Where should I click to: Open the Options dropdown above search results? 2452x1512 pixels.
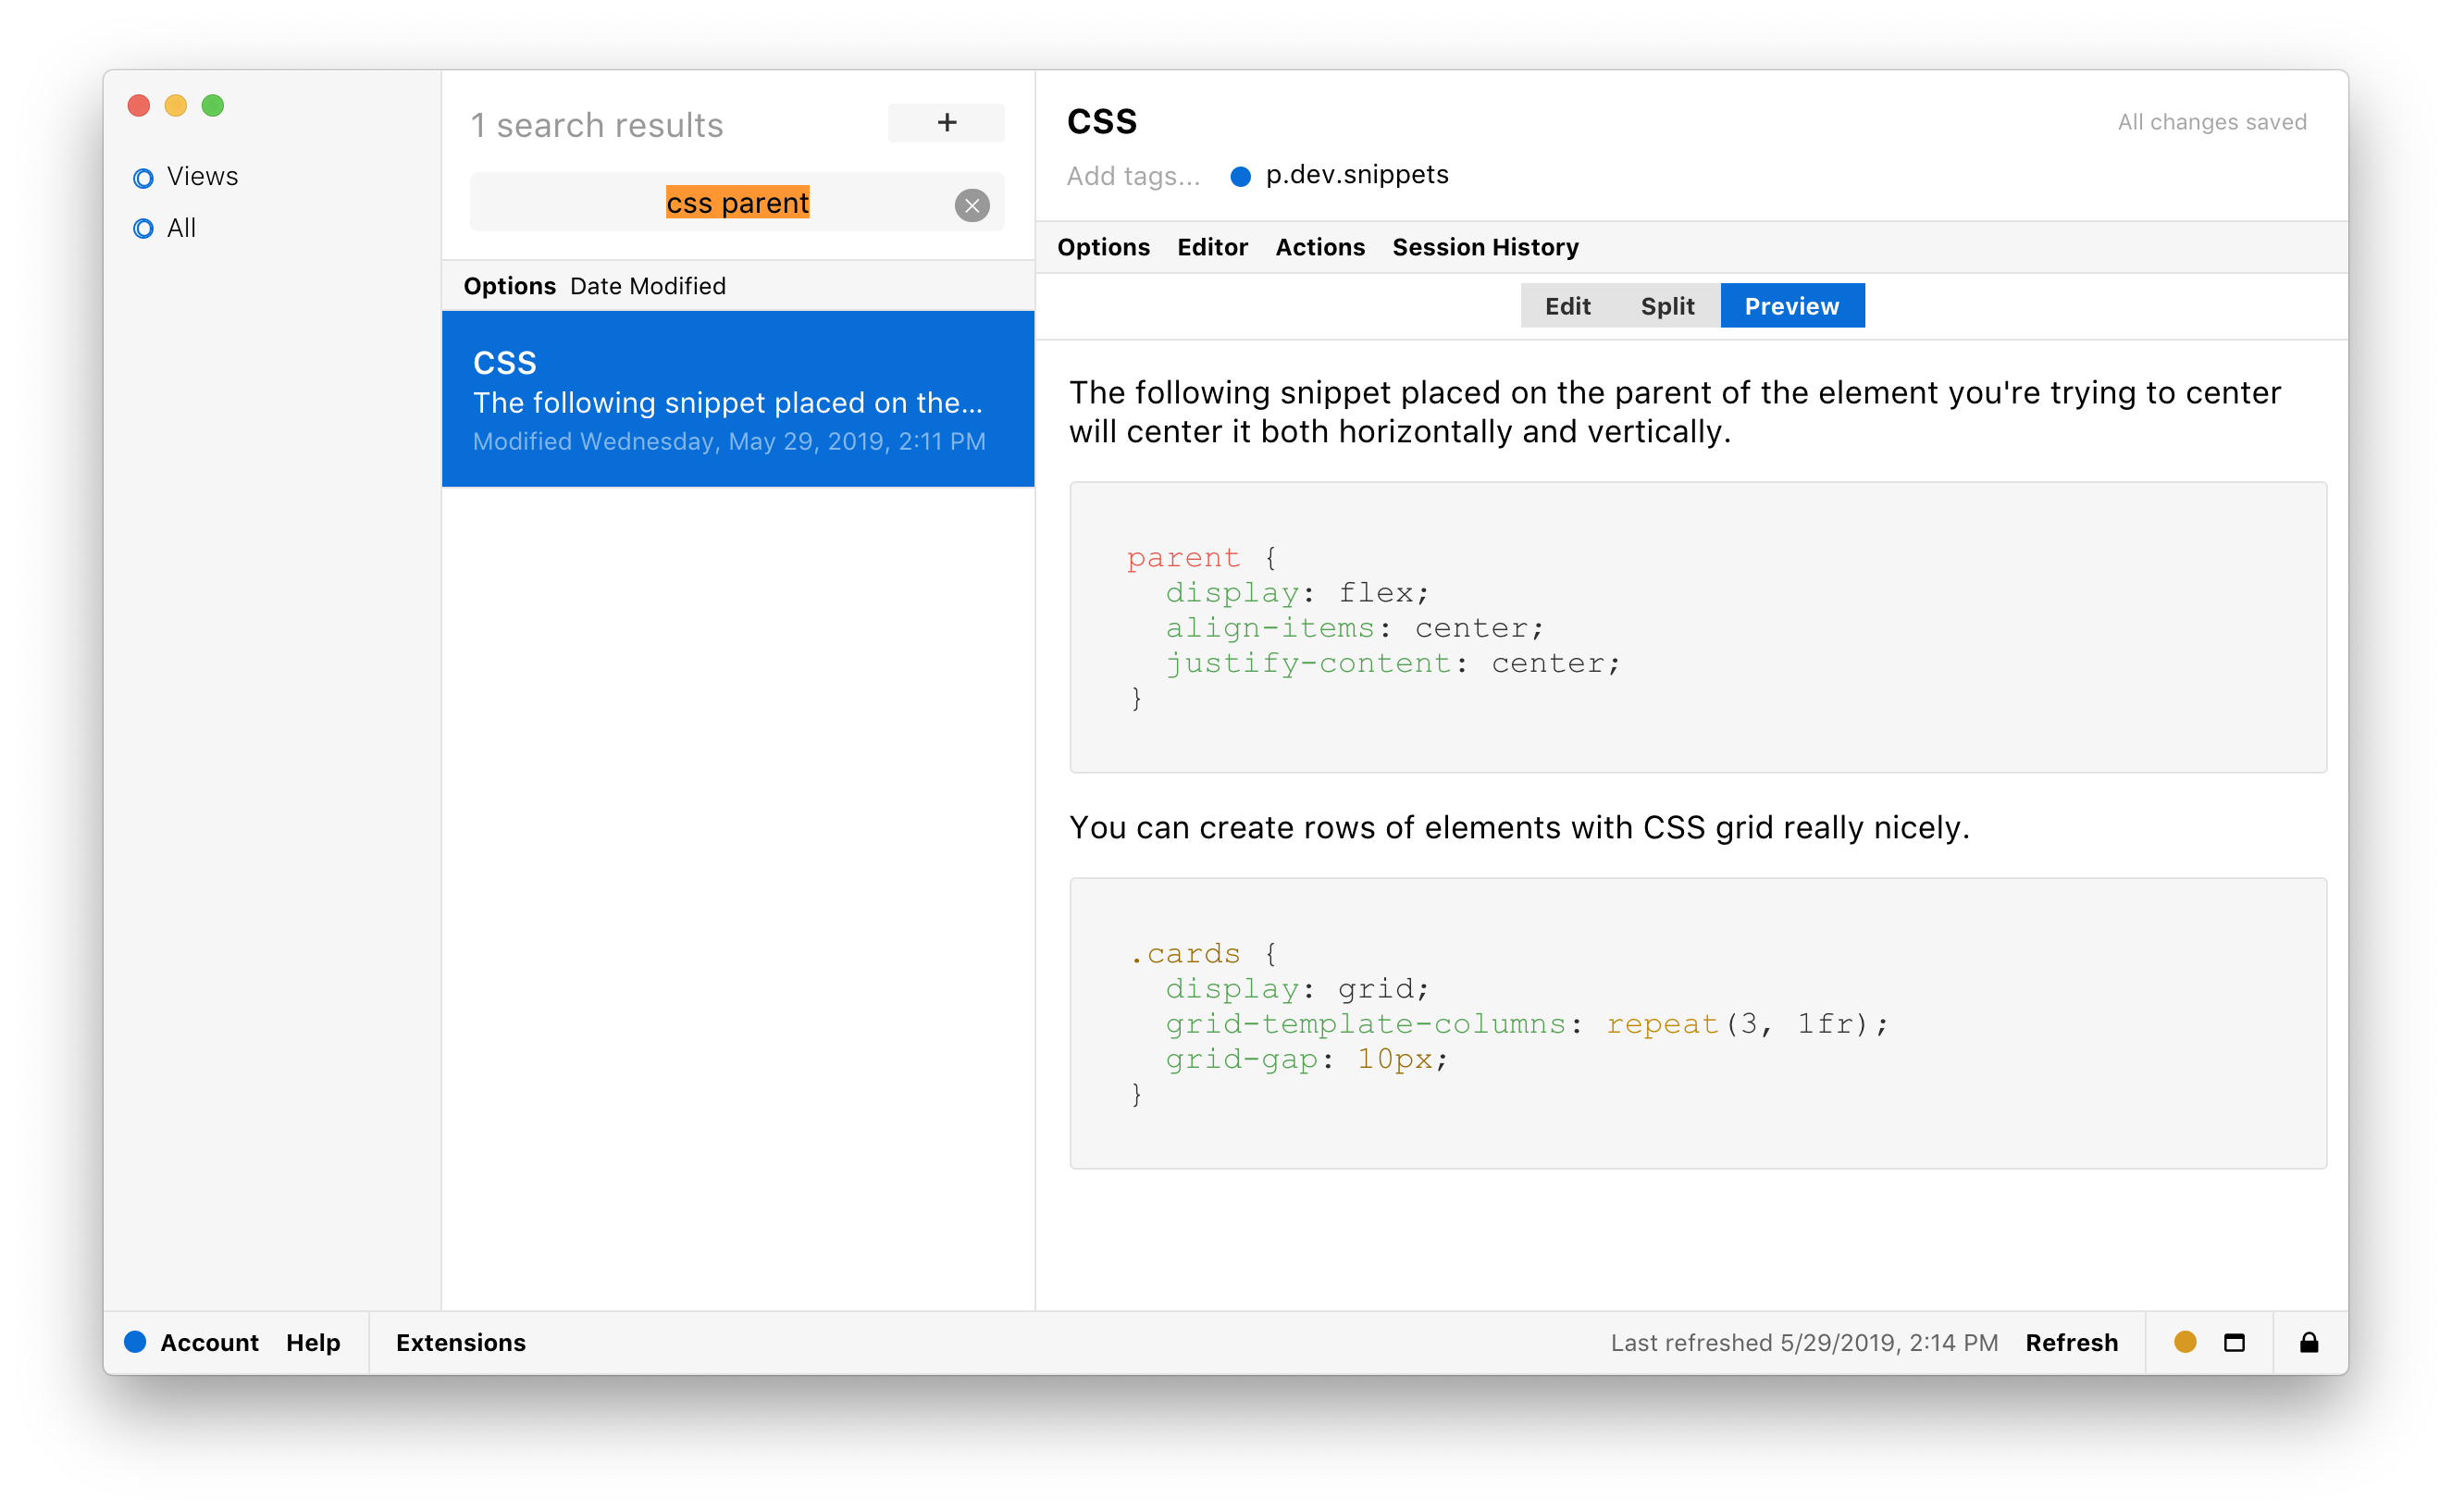[510, 286]
